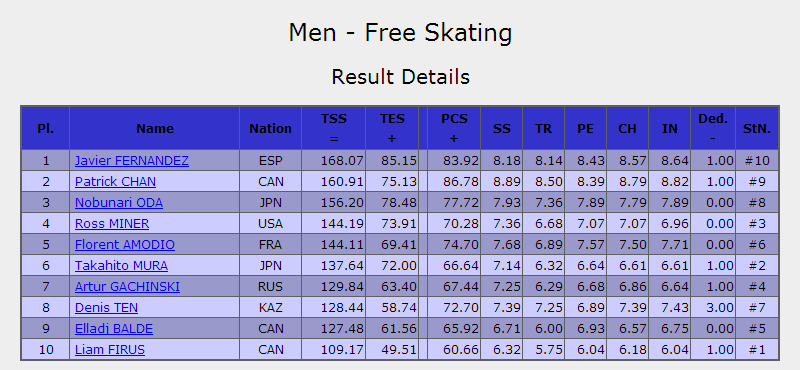Screen dimensions: 800x370
Task: Select Florent AMODIO link
Action: coord(124,244)
